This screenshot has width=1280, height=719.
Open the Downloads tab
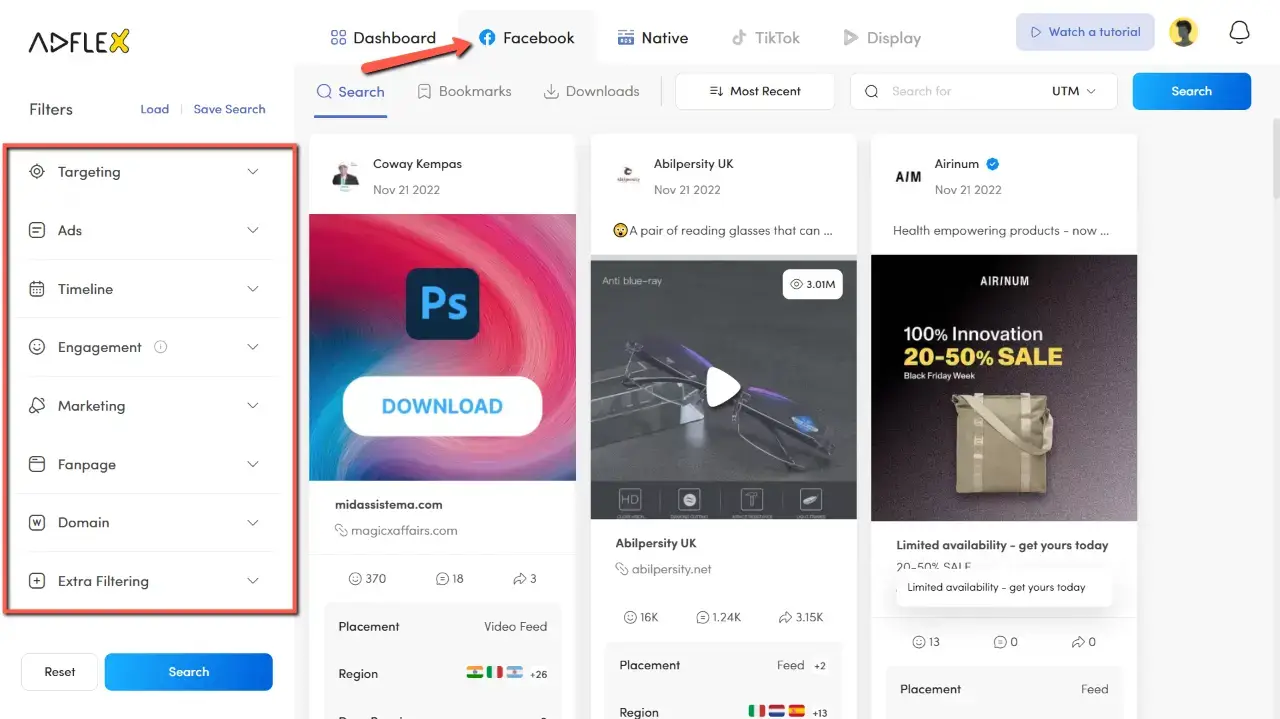591,90
